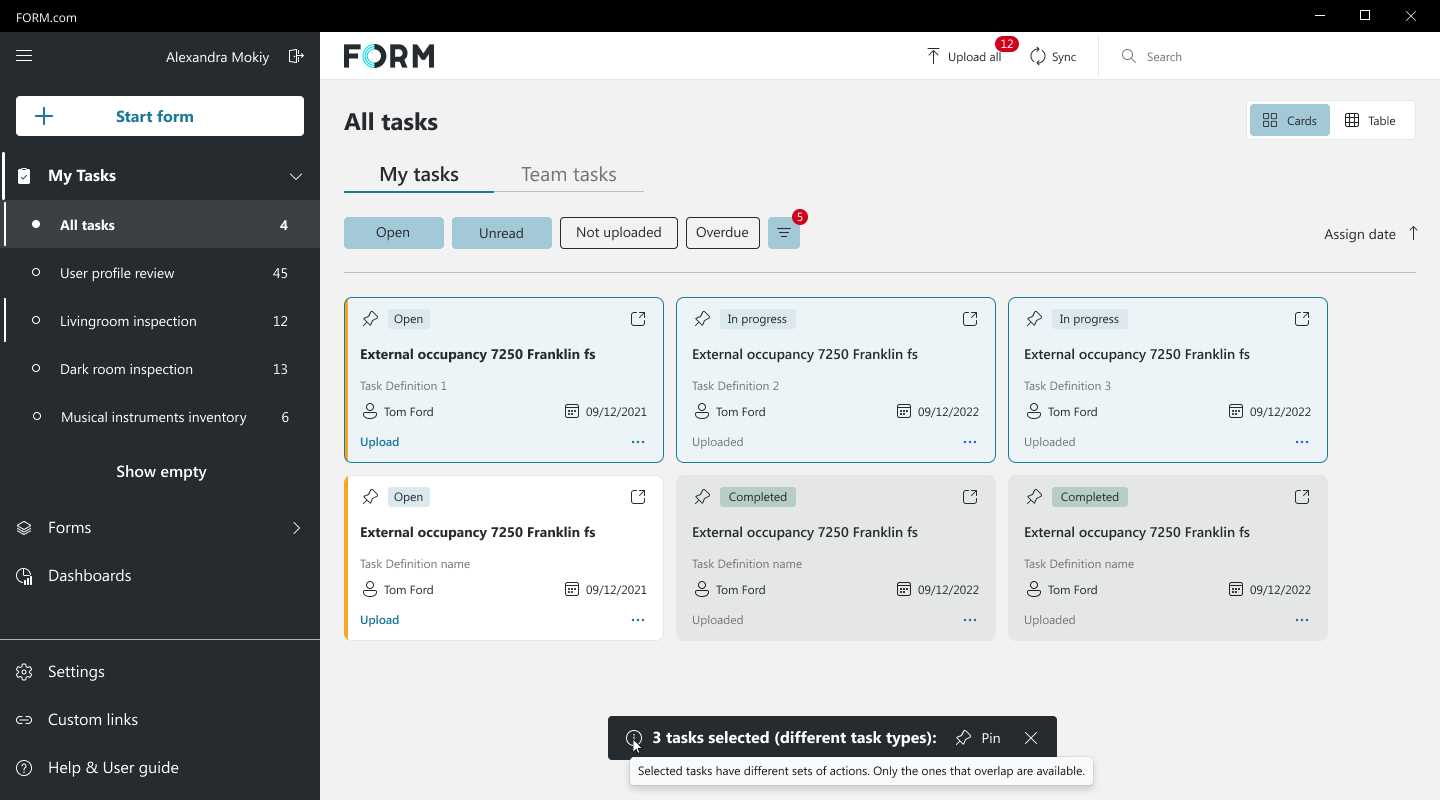Click the Start form button

pyautogui.click(x=160, y=116)
